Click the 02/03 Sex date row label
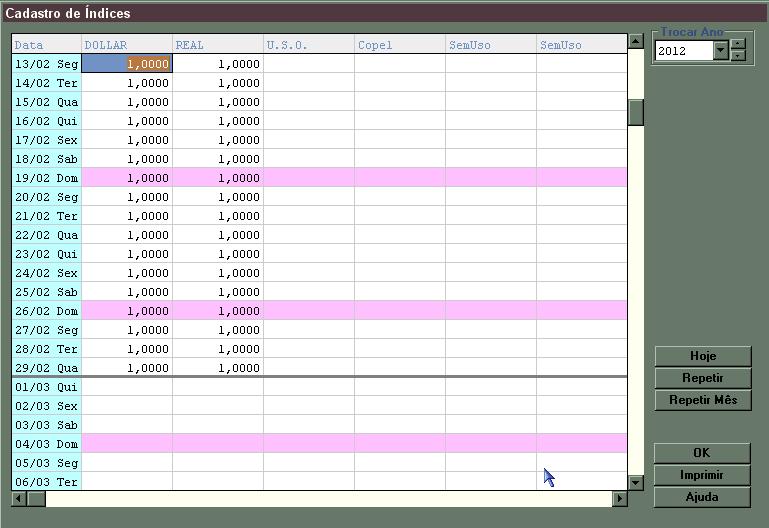The image size is (769, 528). click(x=46, y=406)
